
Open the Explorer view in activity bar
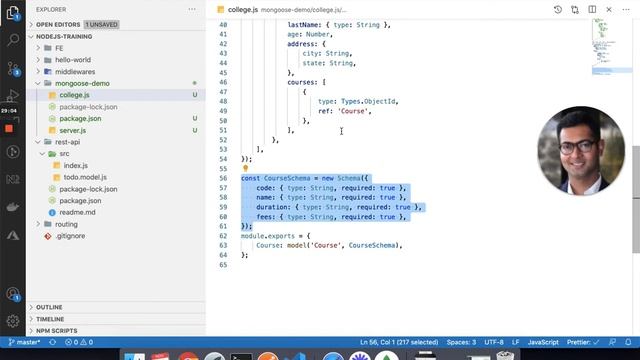tap(13, 13)
